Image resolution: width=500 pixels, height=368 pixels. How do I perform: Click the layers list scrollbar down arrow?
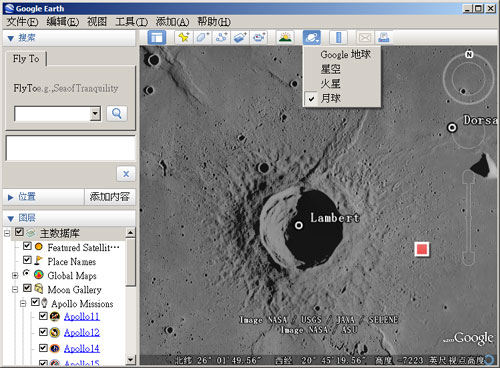[131, 360]
